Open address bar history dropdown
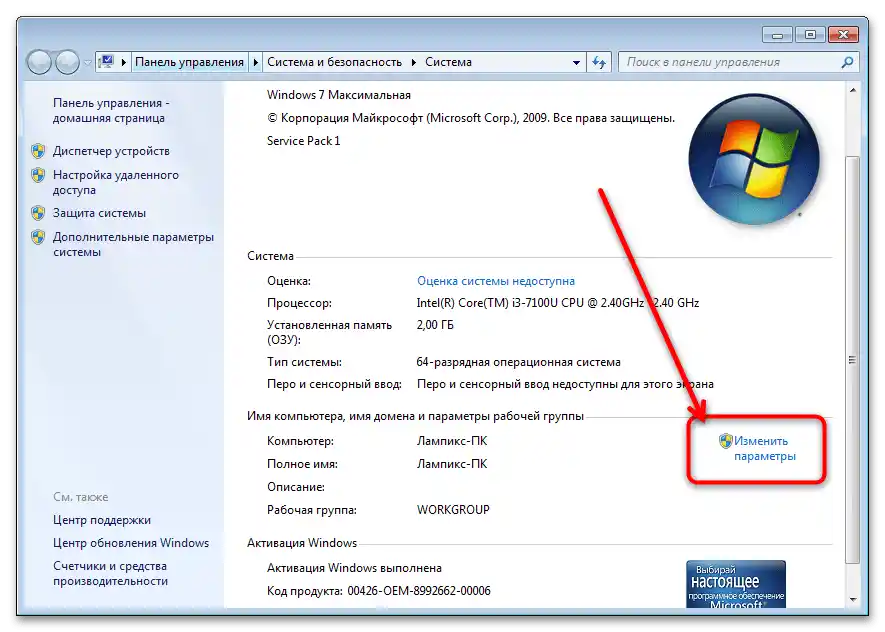The height and width of the screenshot is (632, 885). point(576,63)
